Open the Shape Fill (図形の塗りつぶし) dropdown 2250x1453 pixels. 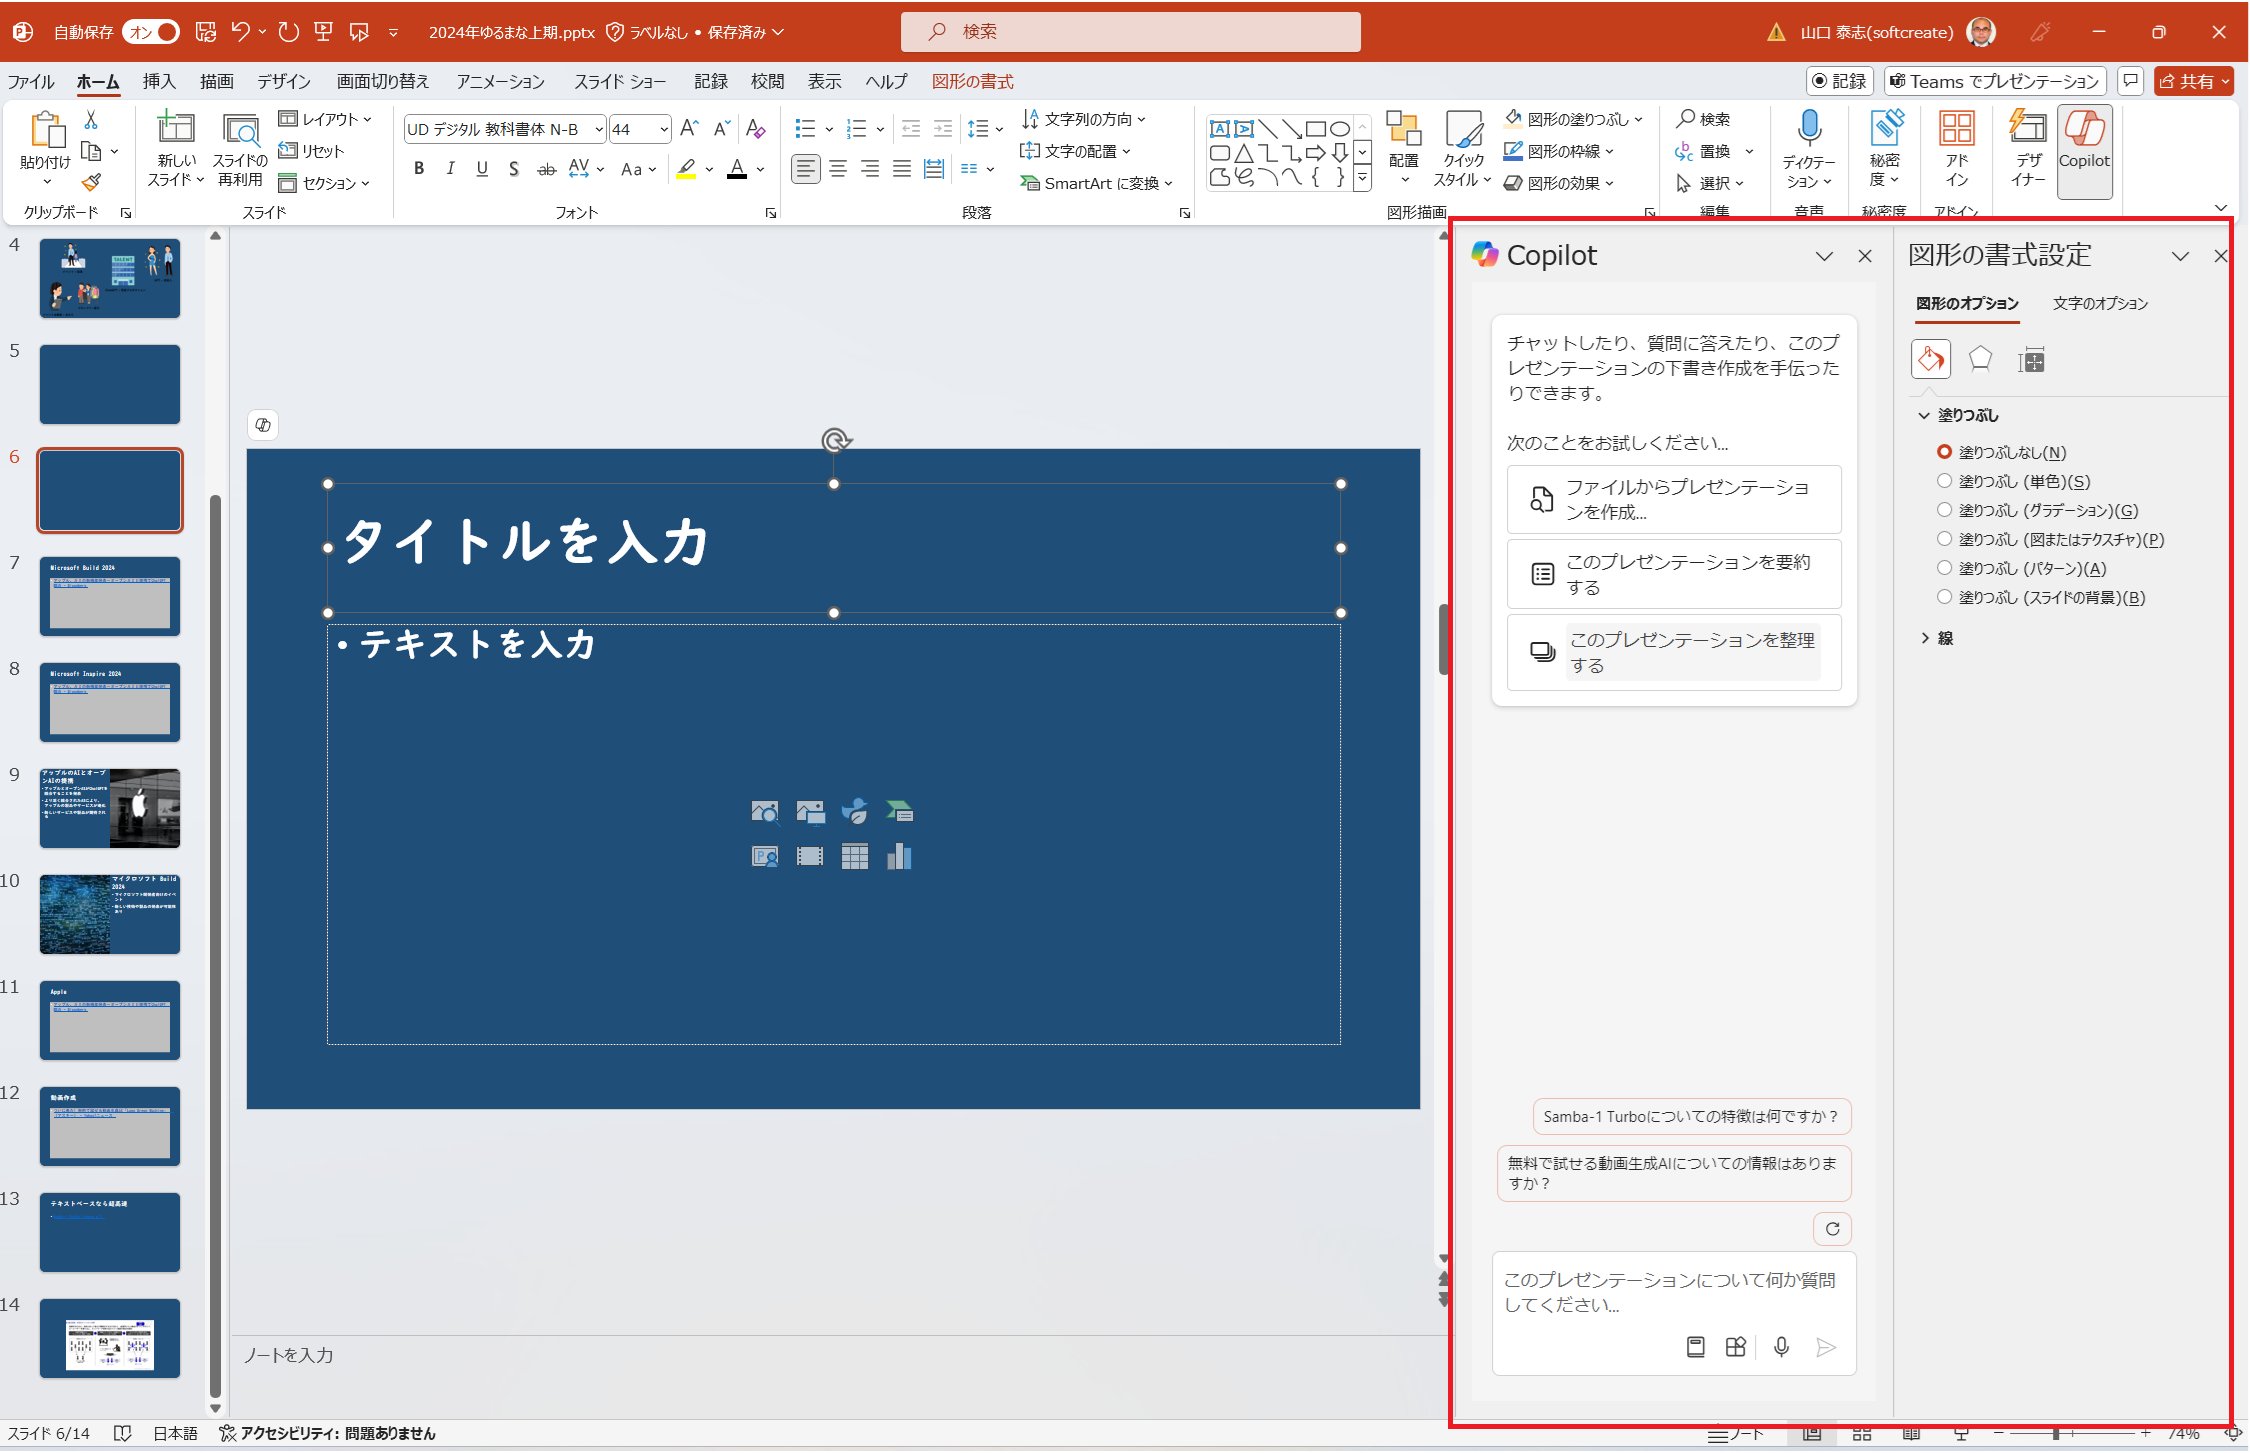click(1638, 119)
